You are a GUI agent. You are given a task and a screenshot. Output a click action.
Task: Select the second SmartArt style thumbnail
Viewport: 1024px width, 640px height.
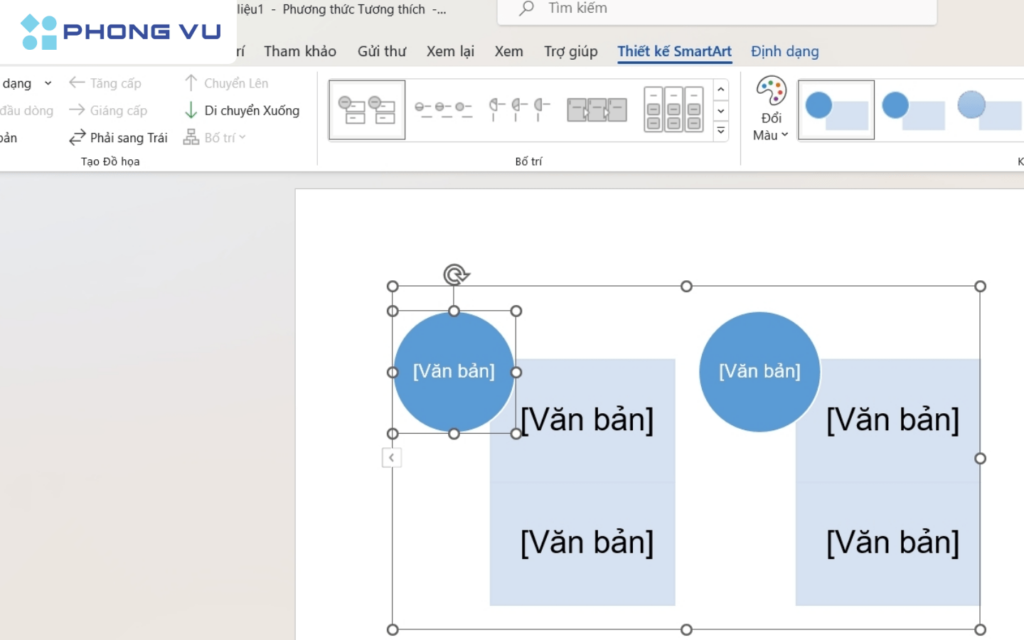(x=912, y=109)
